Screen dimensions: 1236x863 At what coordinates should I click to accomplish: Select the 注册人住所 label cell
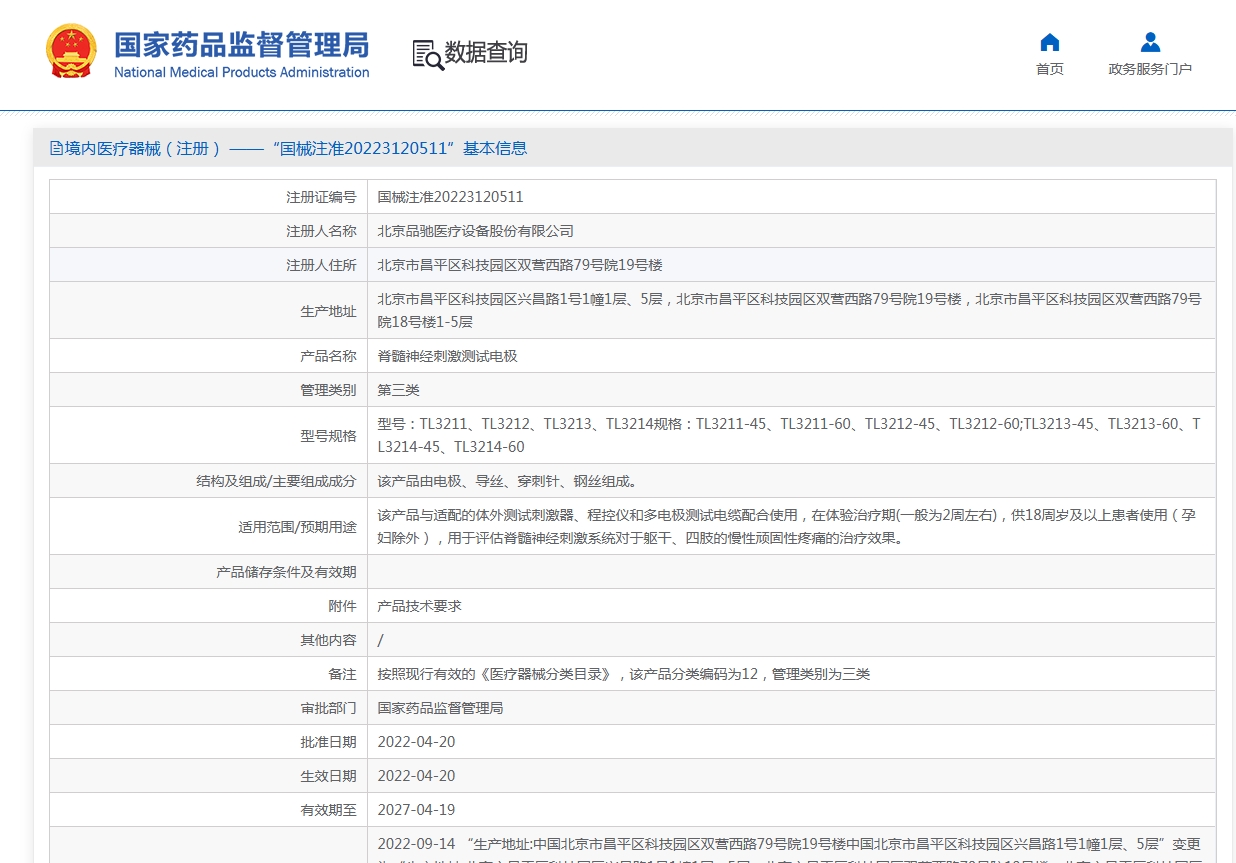pos(208,265)
